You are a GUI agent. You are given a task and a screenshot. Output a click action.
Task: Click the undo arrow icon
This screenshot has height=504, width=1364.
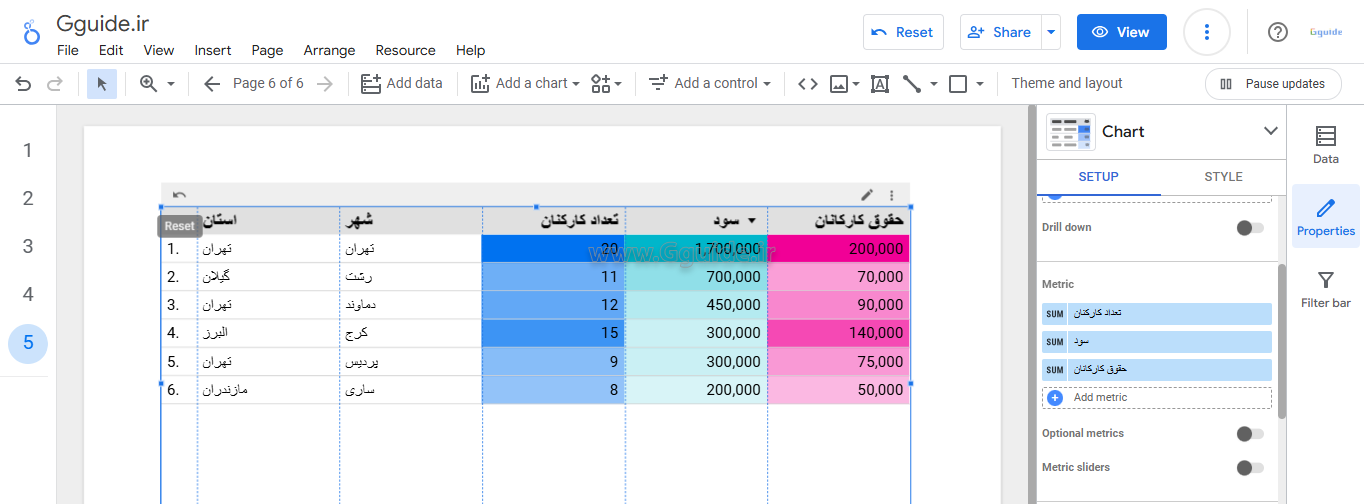point(23,84)
